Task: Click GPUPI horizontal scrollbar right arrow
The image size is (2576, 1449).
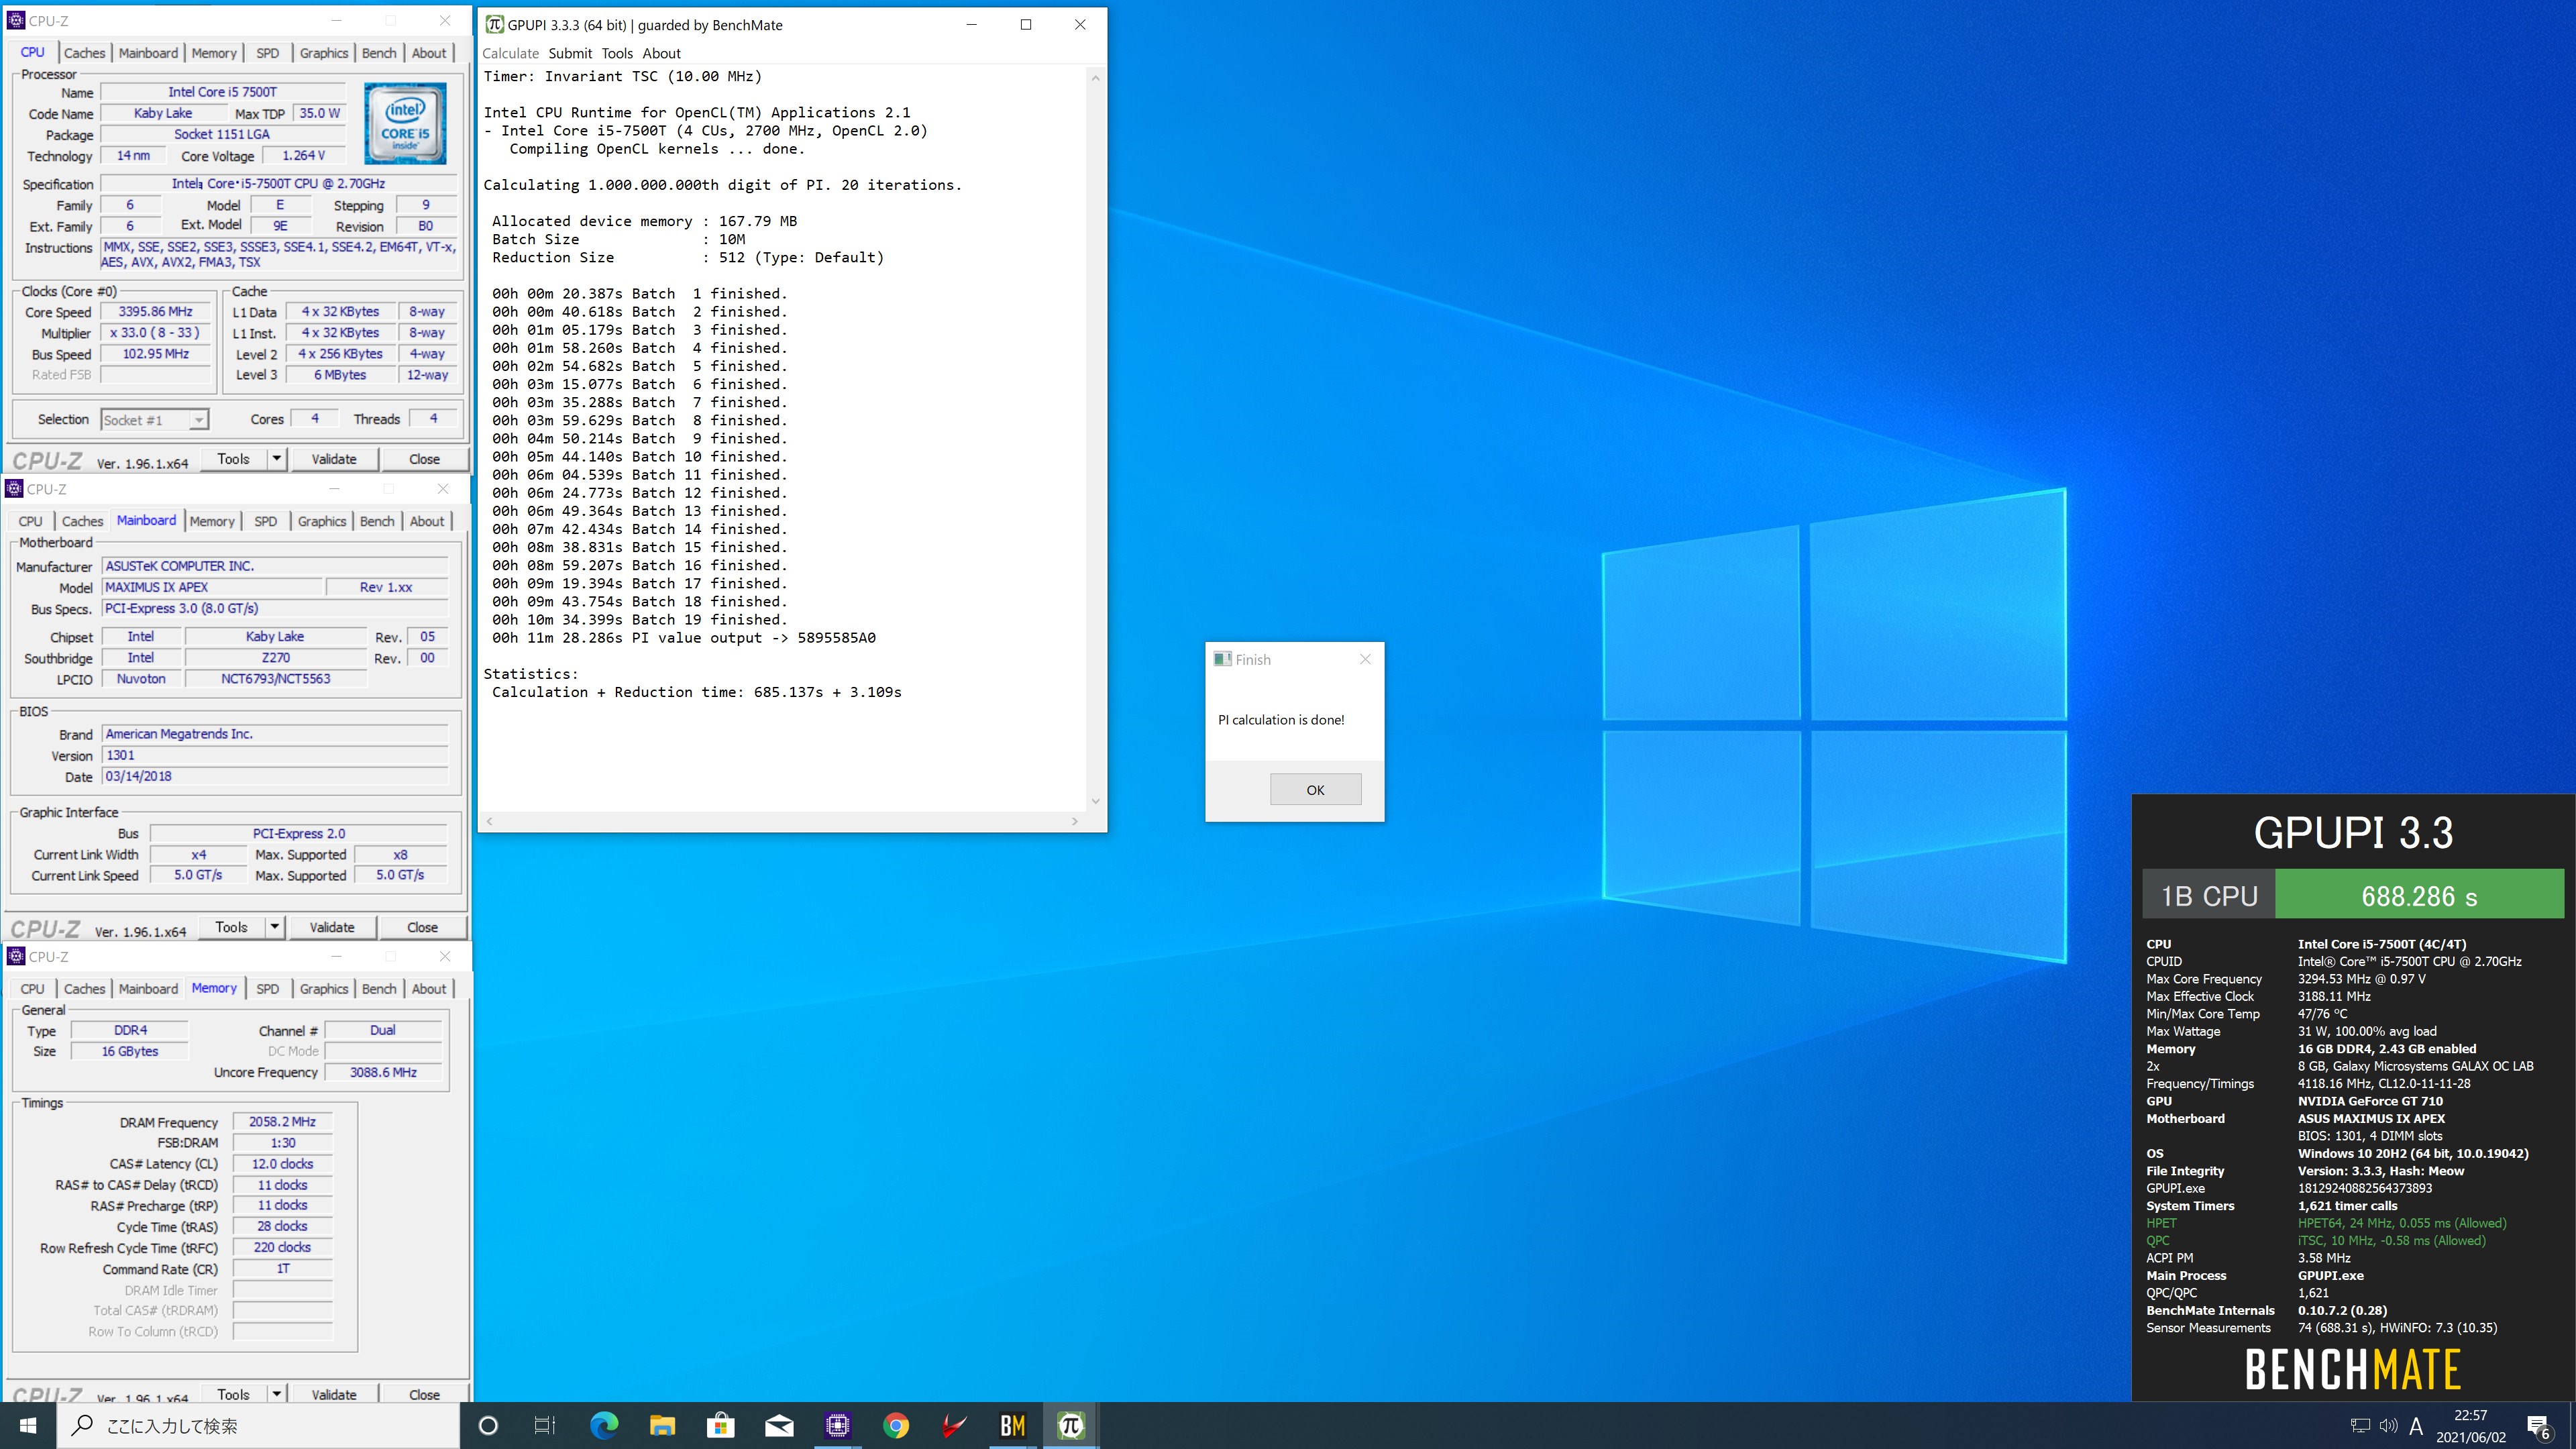Action: coord(1075,821)
